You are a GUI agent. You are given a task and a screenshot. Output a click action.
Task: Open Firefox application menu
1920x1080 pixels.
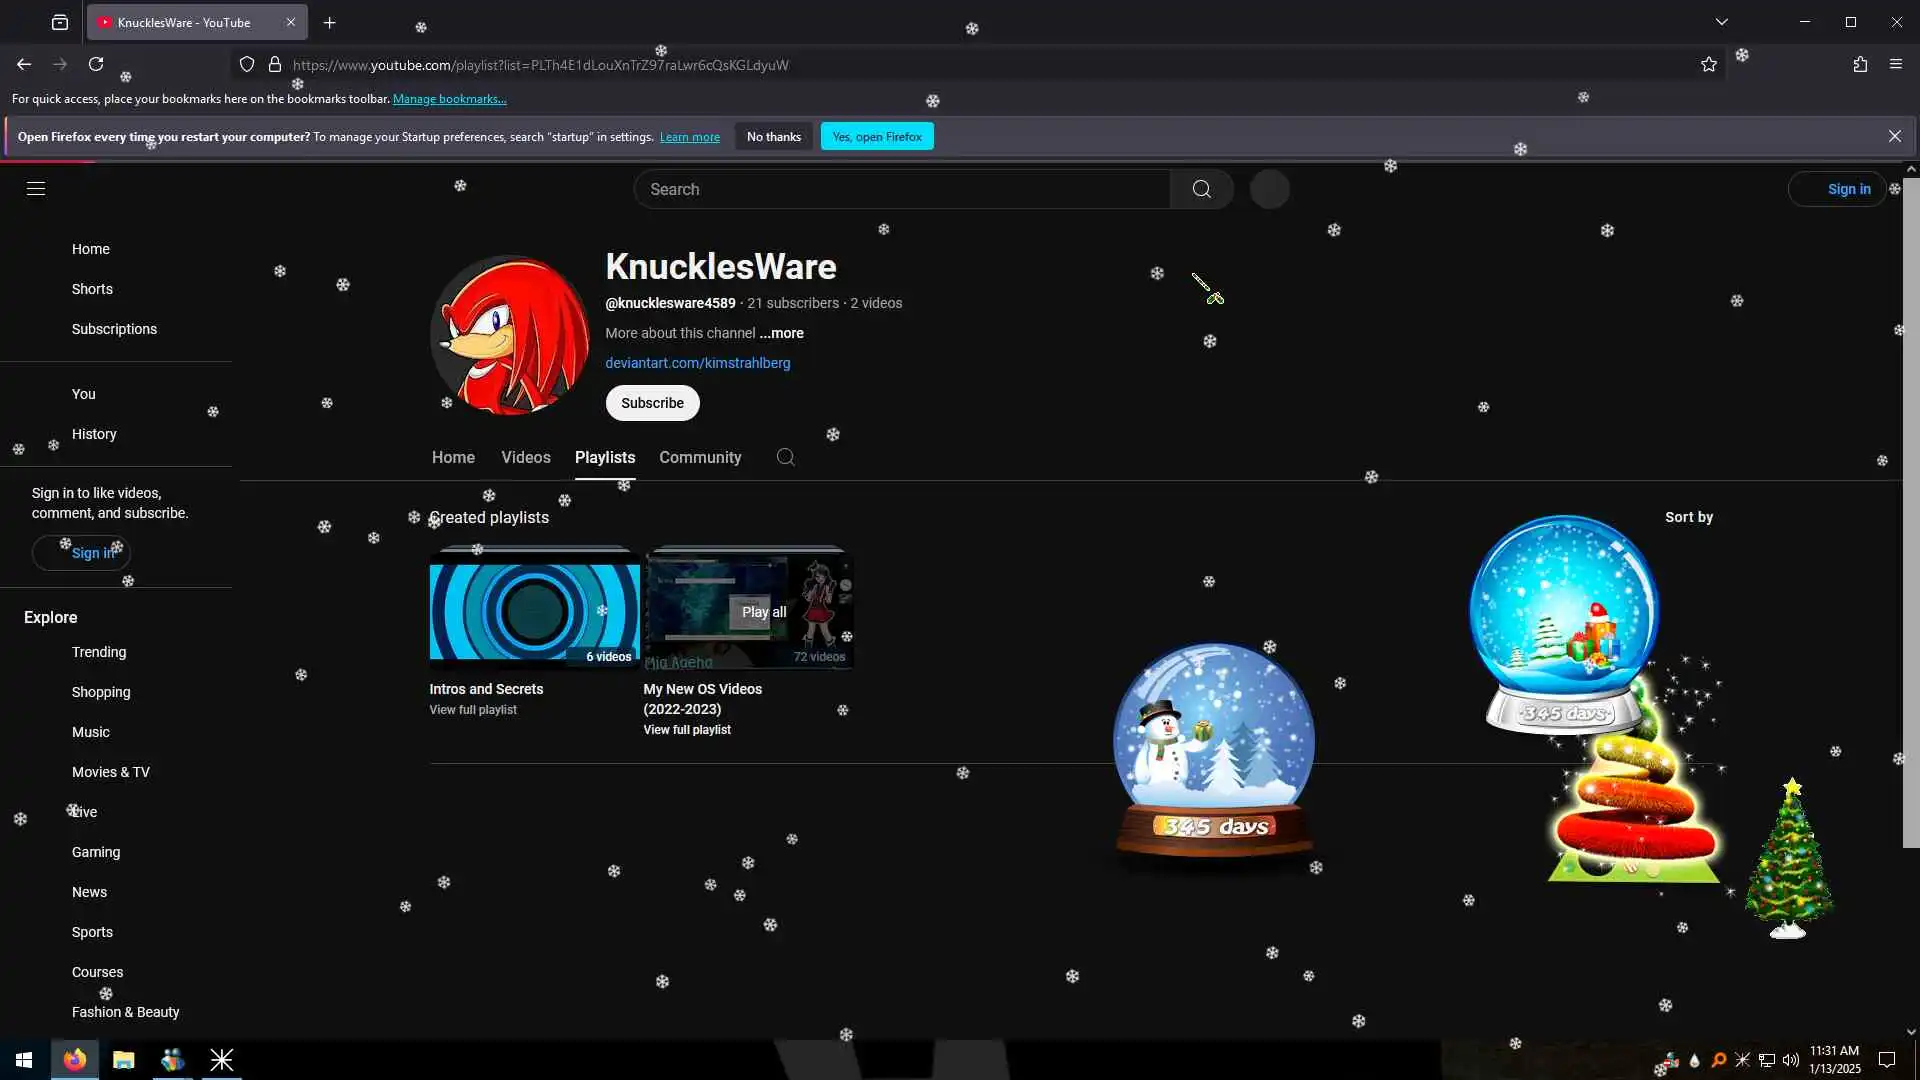1895,65
